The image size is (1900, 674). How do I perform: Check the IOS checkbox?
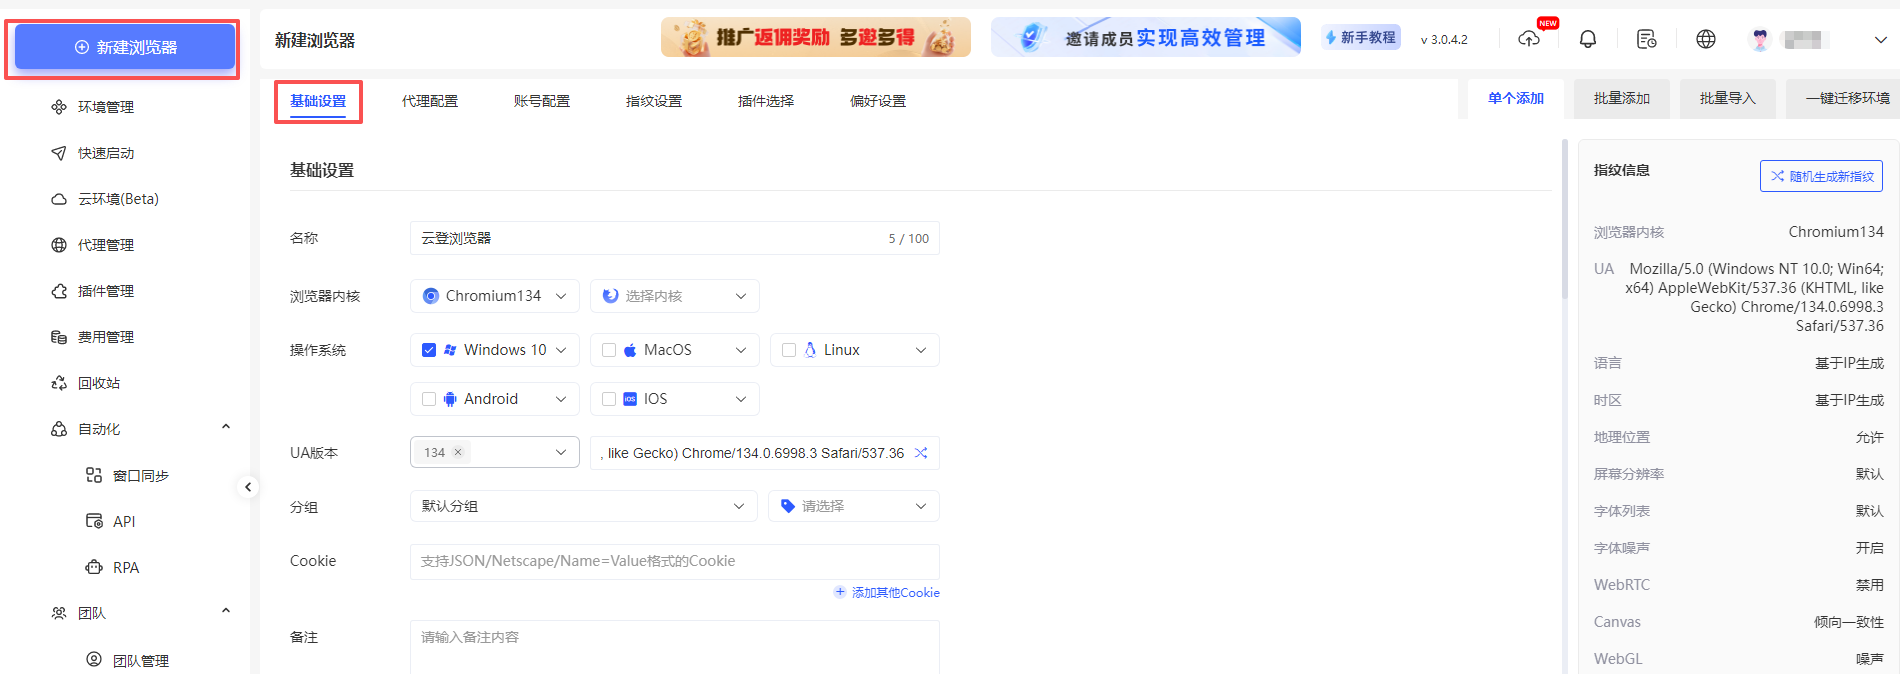609,399
